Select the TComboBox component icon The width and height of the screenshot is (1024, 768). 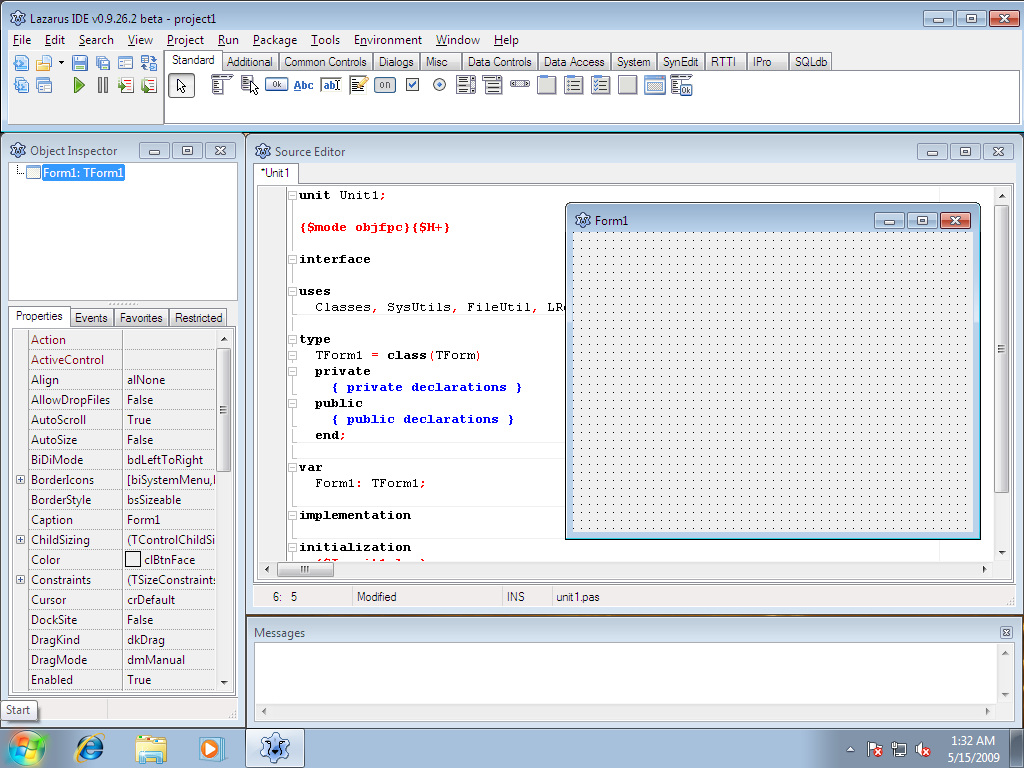[492, 85]
